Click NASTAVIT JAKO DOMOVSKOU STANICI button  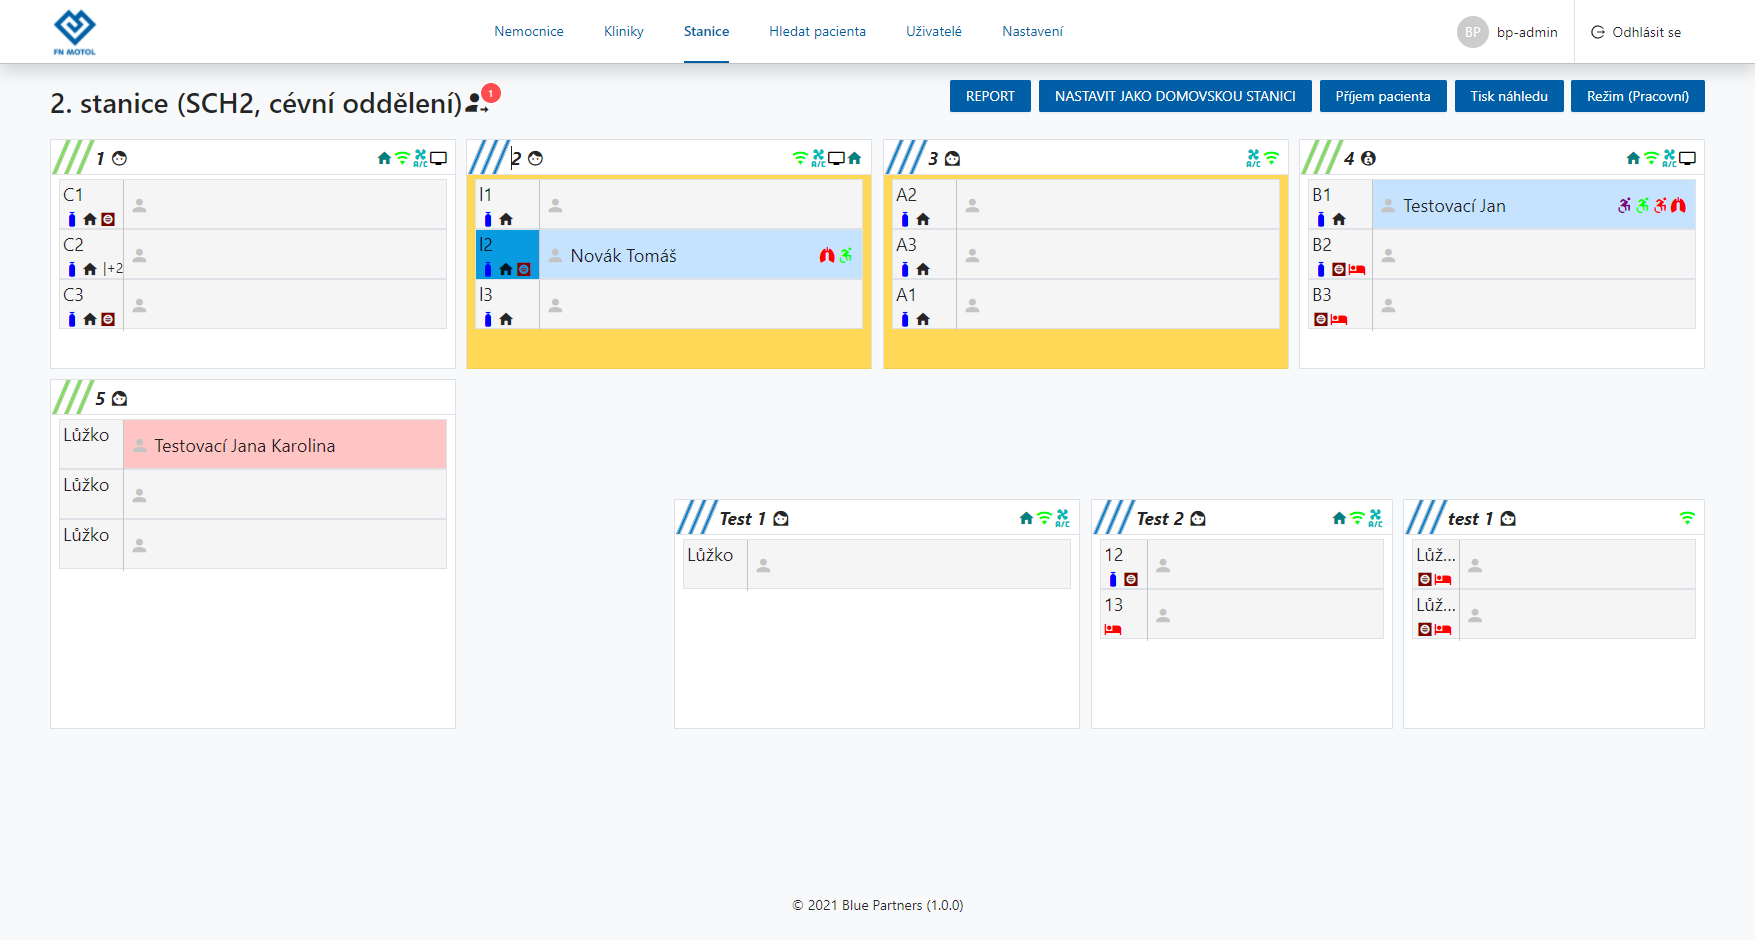(x=1175, y=96)
